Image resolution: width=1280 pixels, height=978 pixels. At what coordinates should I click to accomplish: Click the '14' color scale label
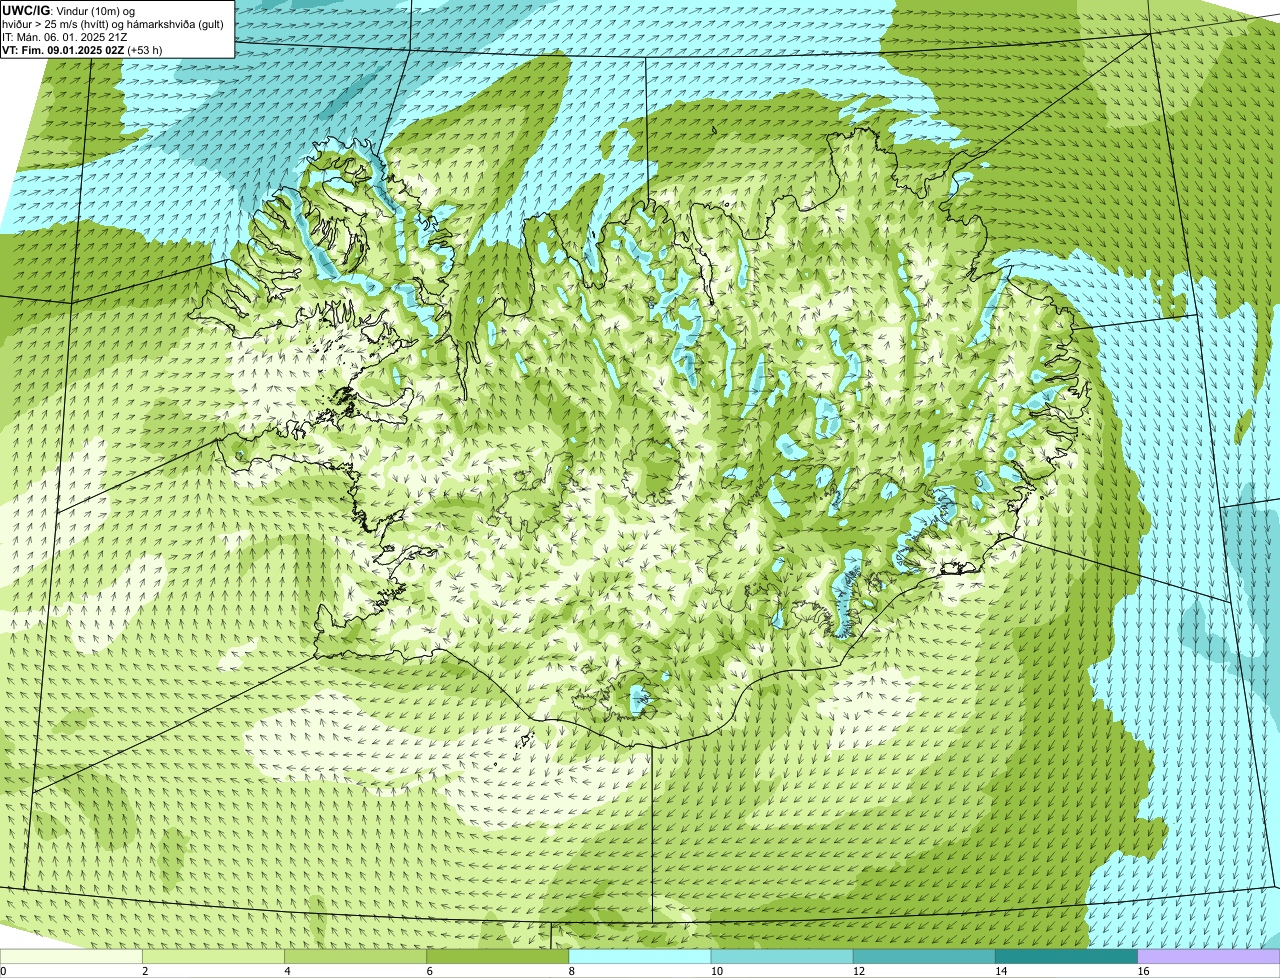coord(1000,971)
